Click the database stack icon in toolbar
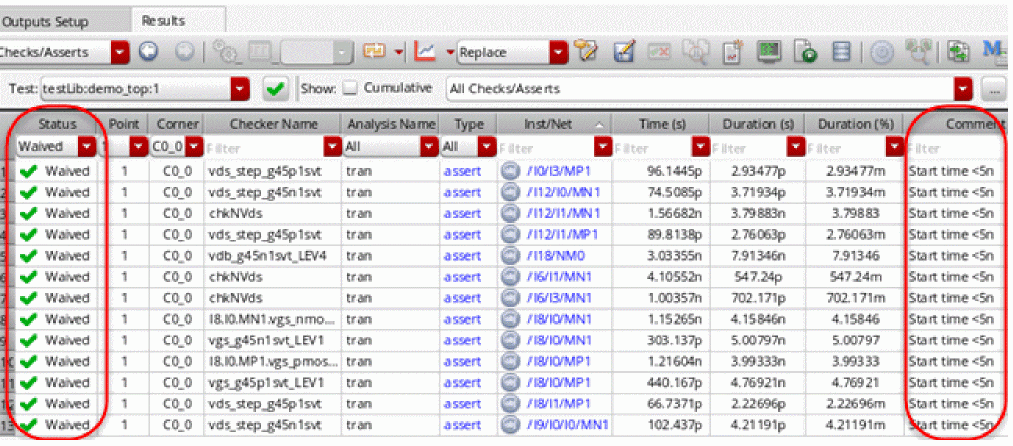1013x446 pixels. pyautogui.click(x=842, y=52)
